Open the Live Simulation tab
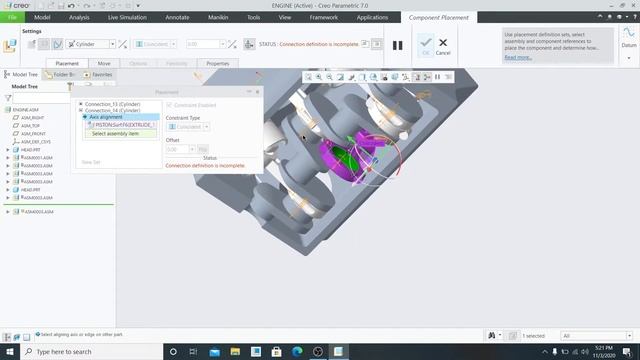This screenshot has height=360, width=640. (127, 17)
